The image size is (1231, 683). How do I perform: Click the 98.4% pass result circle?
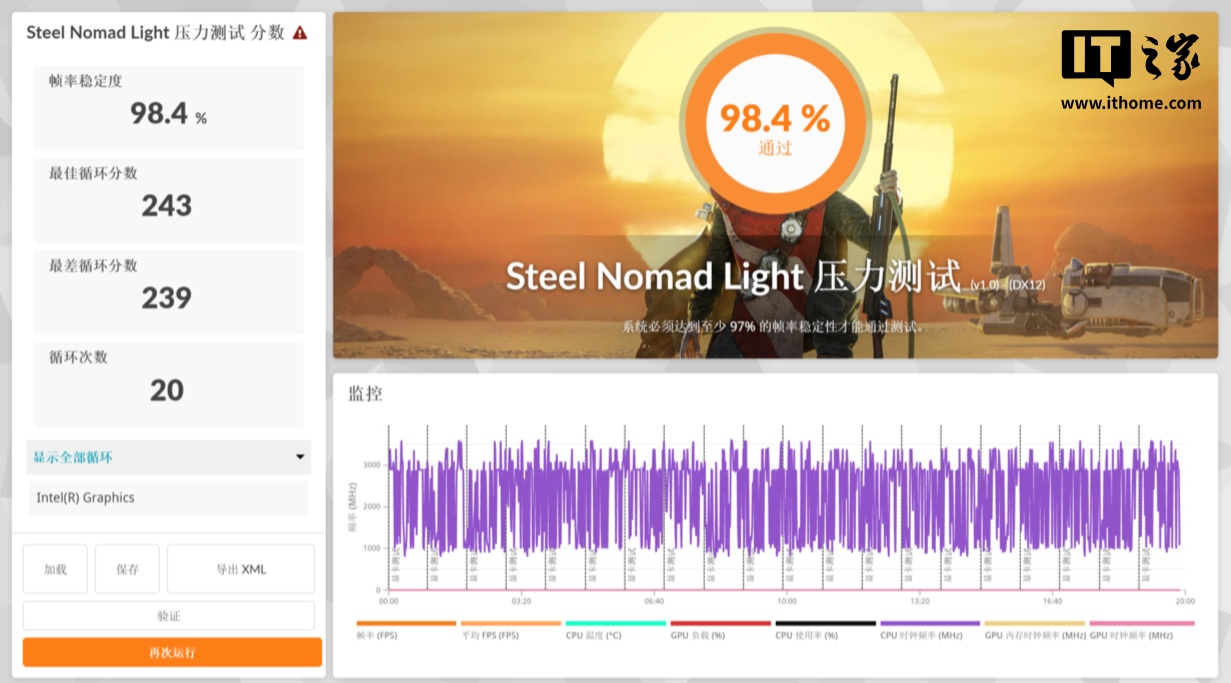pos(775,122)
